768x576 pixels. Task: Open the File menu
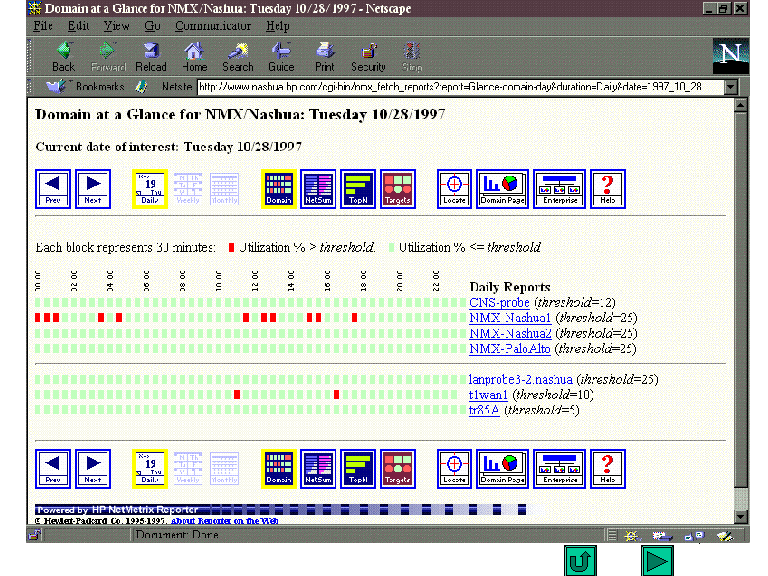coord(43,26)
